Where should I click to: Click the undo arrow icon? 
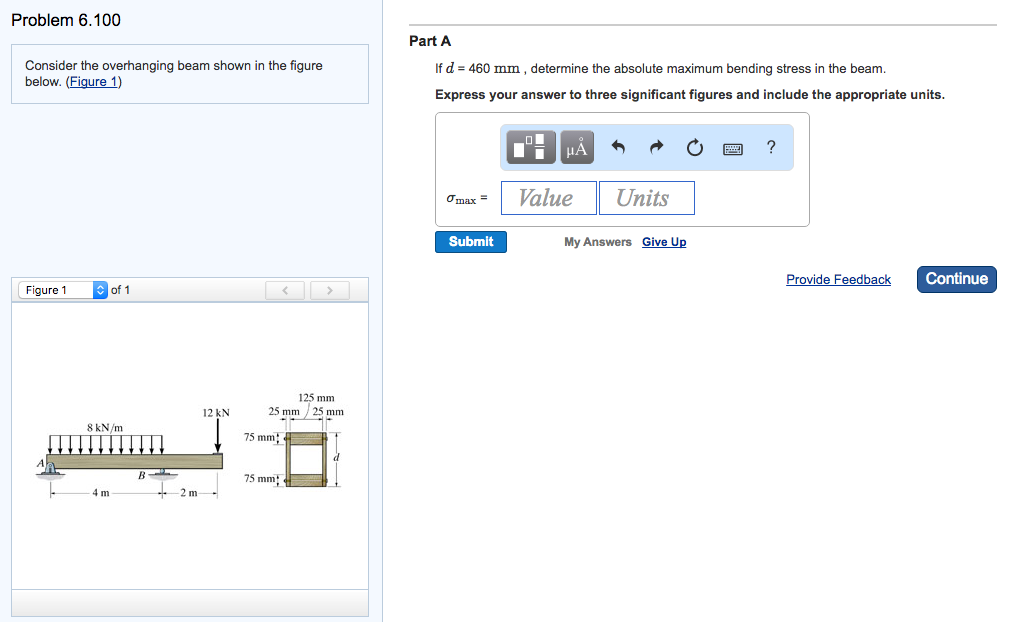(618, 148)
